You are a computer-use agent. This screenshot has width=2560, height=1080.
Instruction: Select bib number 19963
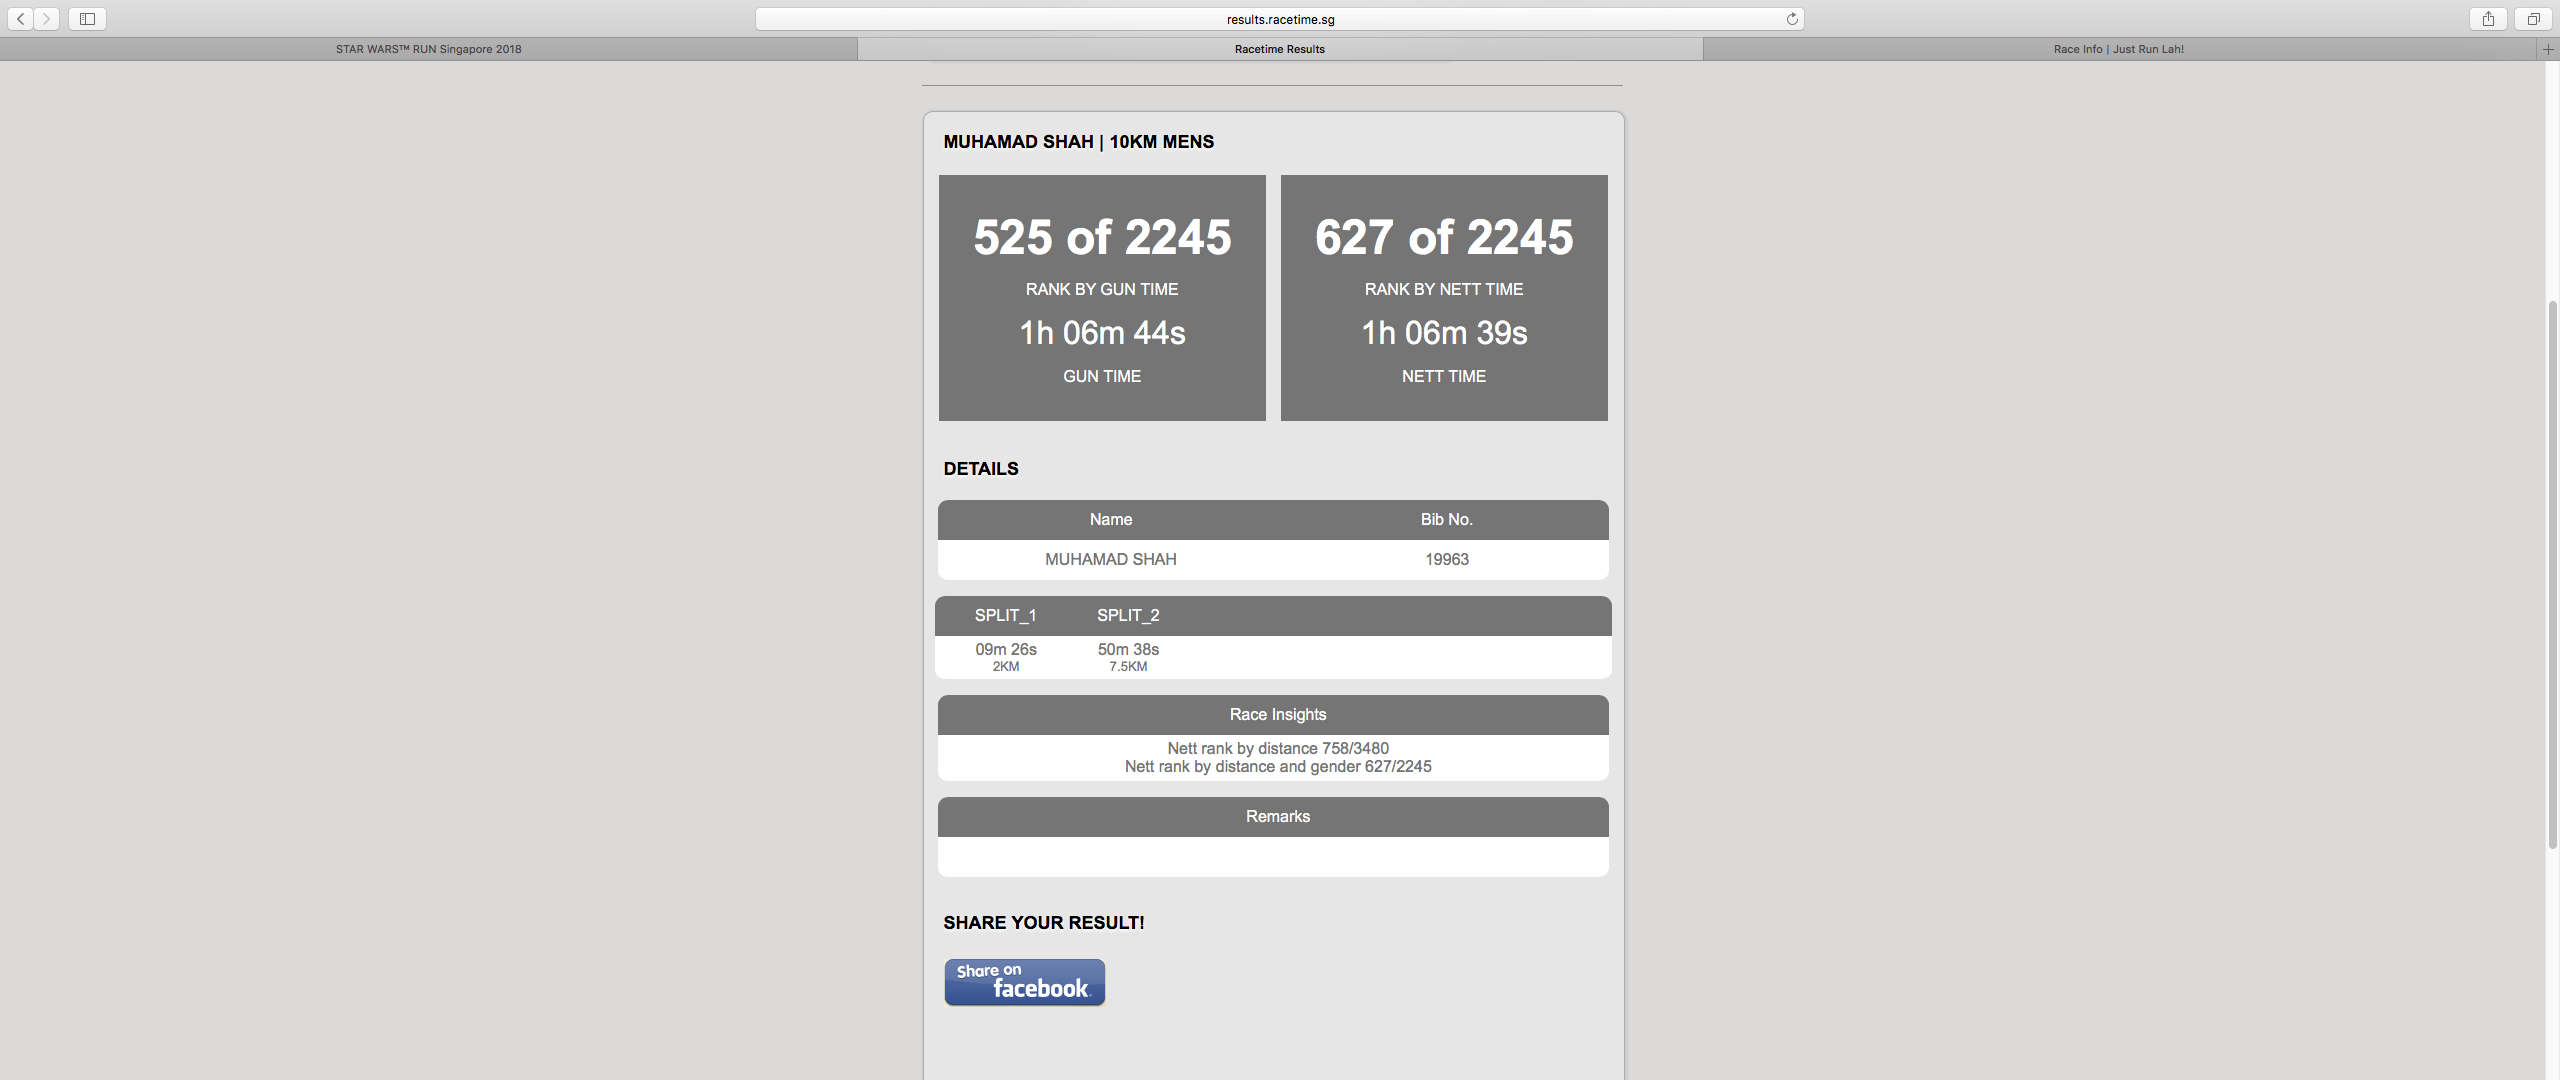[x=1447, y=559]
